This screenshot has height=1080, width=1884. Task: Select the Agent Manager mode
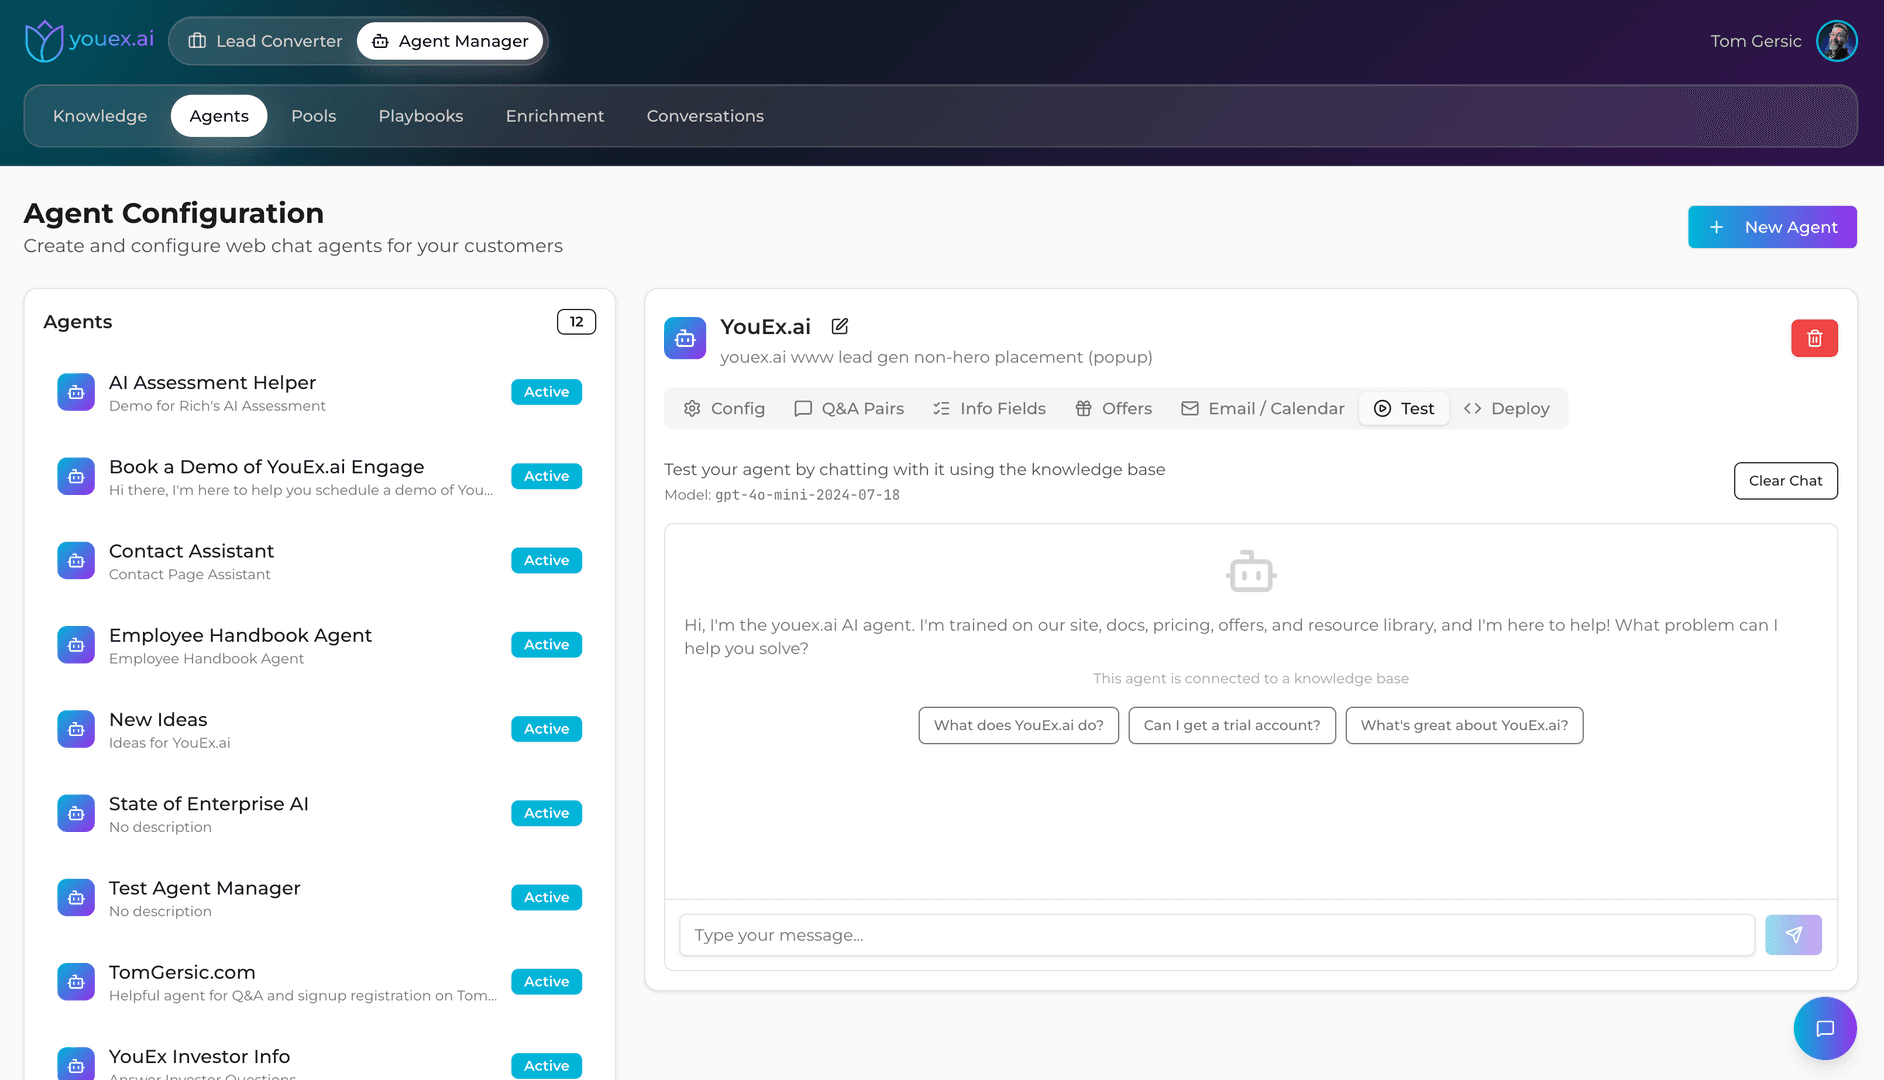(450, 41)
